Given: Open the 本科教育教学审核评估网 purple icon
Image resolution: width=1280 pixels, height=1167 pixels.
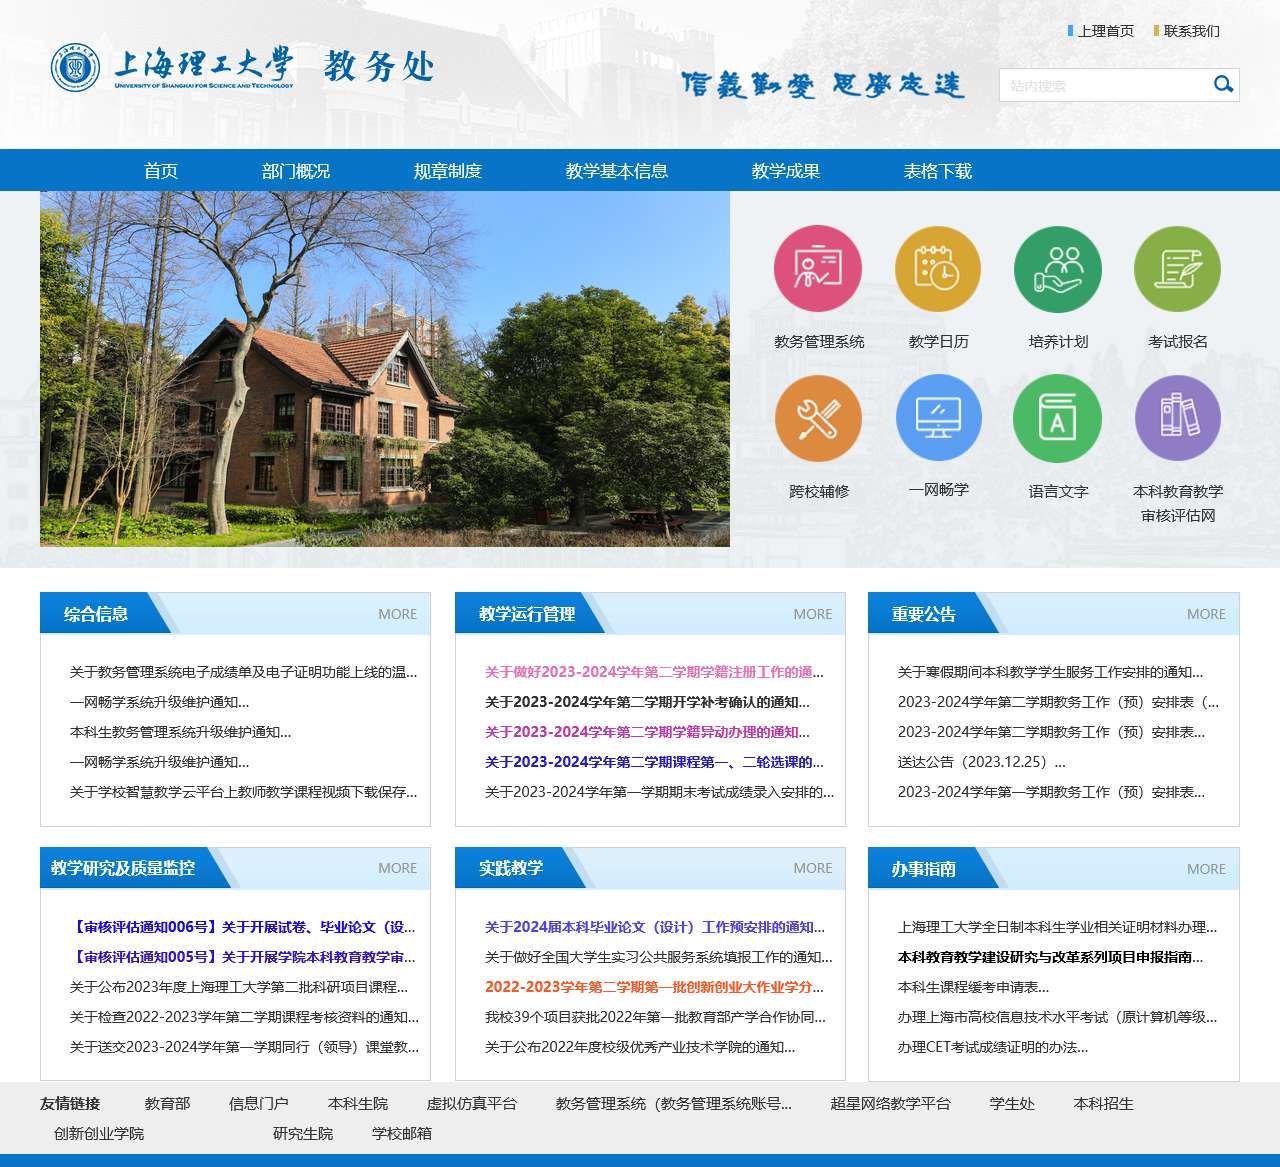Looking at the screenshot, I should (1177, 419).
